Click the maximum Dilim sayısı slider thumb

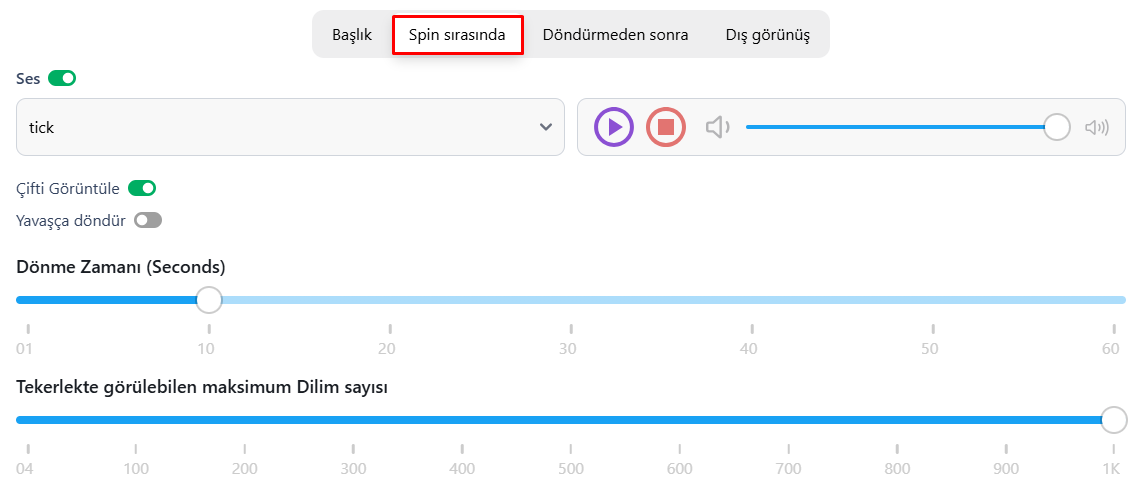[1114, 419]
